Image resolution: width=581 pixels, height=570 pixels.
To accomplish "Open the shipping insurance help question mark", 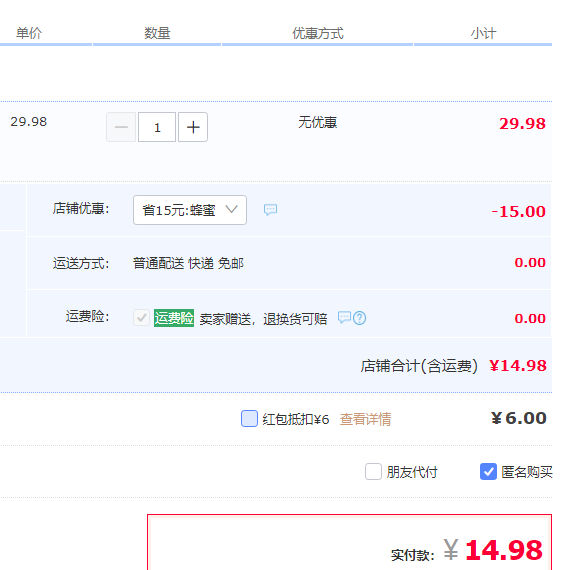I will click(359, 318).
